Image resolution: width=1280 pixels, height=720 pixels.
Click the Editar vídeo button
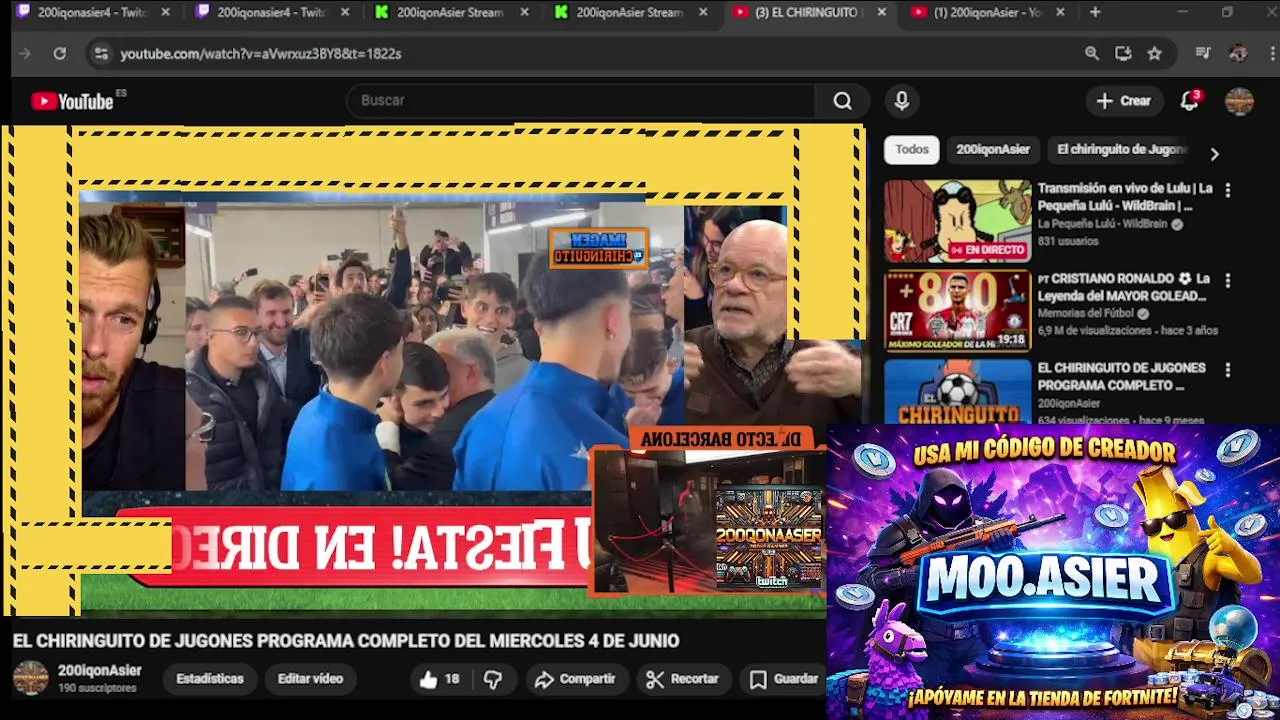click(x=310, y=679)
